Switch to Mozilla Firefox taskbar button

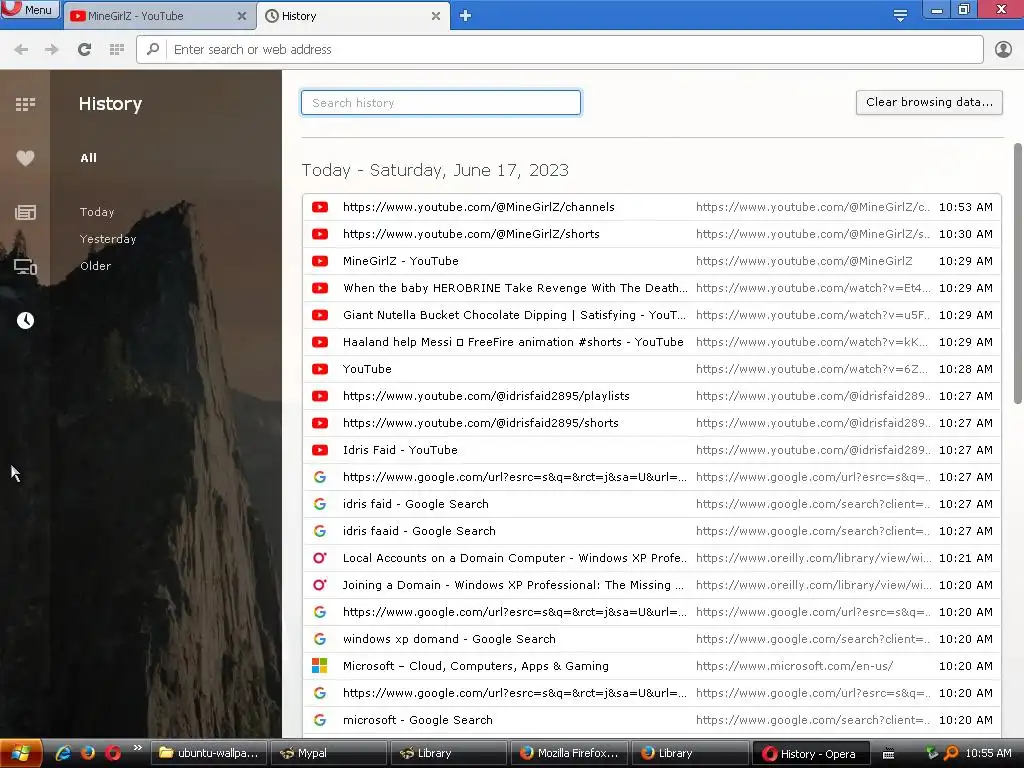tap(569, 753)
